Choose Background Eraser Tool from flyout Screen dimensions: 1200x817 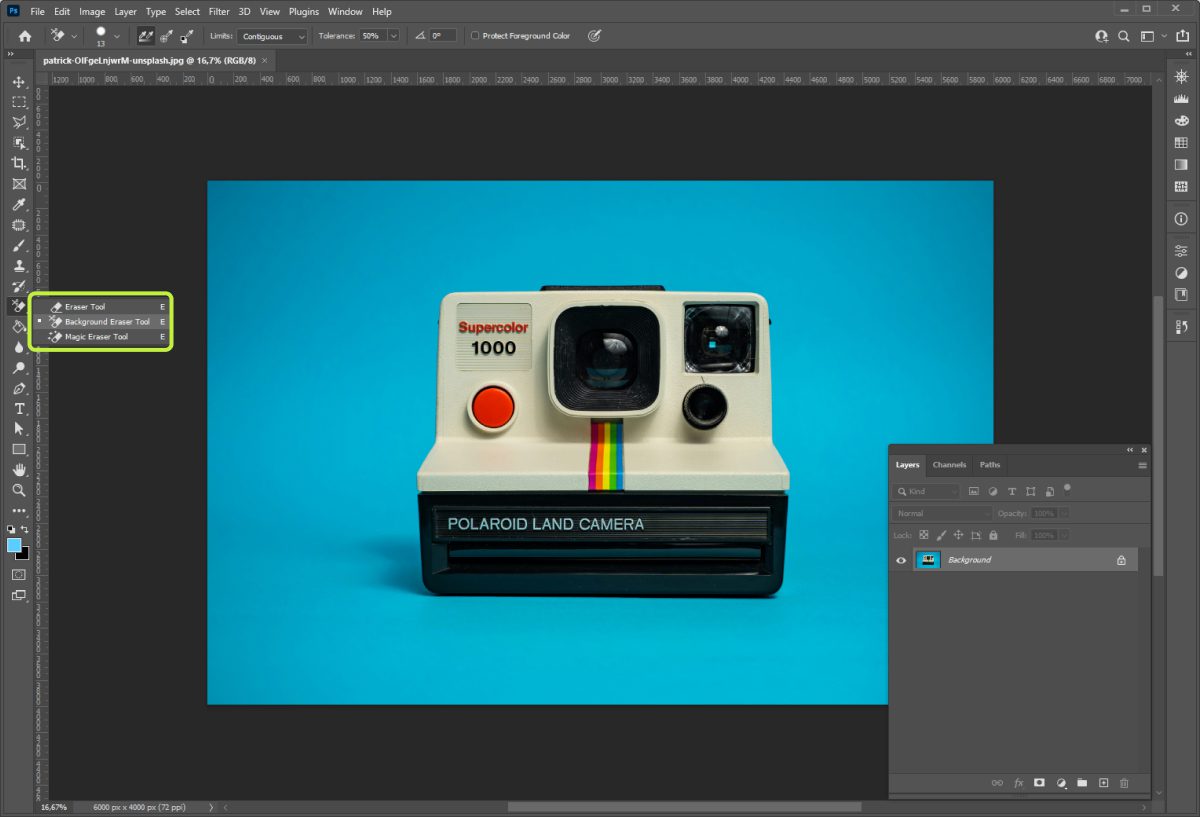point(102,322)
